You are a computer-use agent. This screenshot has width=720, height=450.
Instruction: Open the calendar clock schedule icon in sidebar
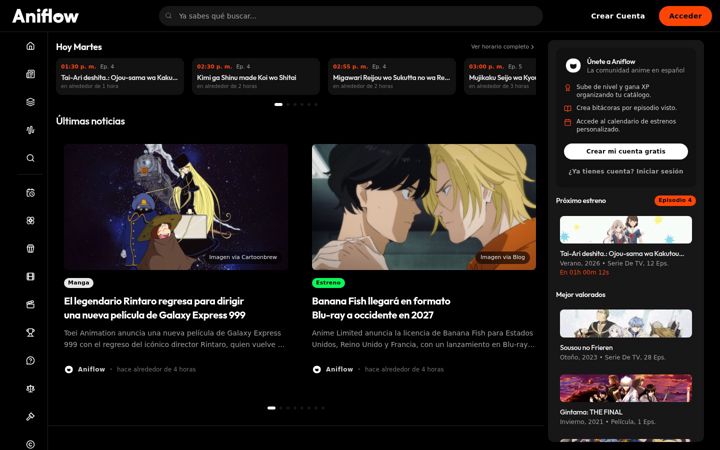pyautogui.click(x=30, y=193)
